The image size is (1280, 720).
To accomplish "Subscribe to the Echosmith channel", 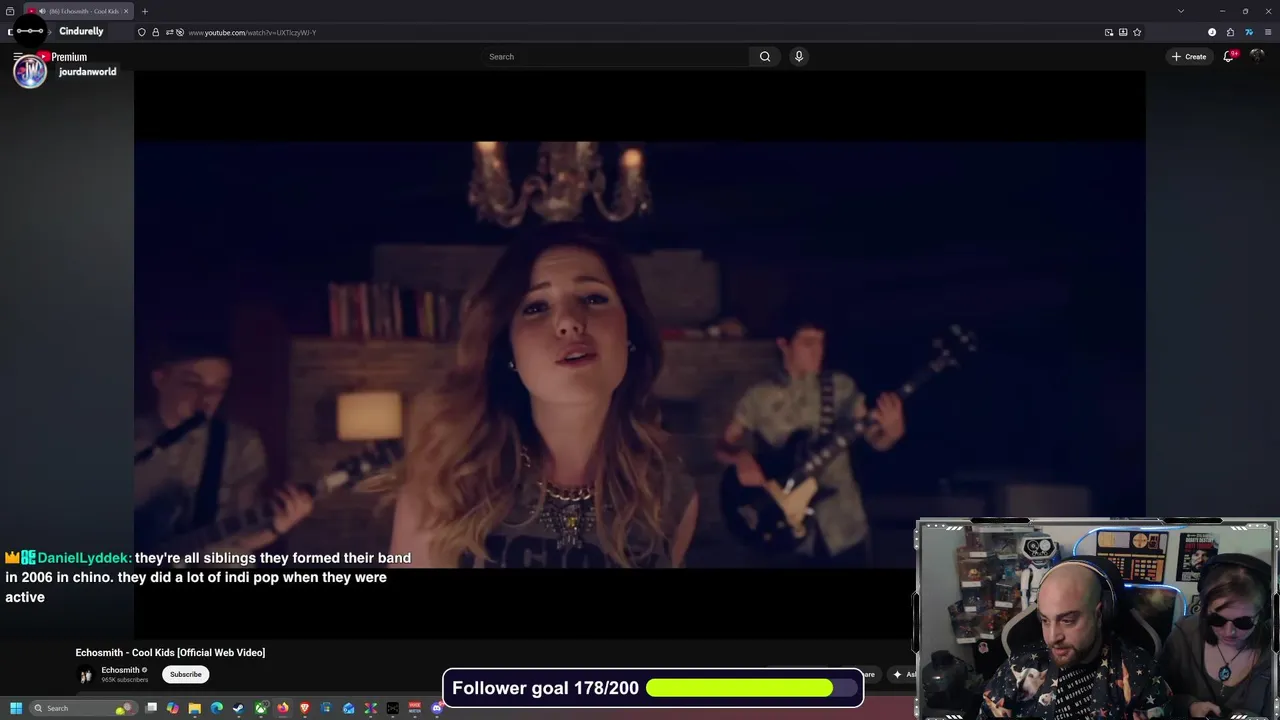I will coord(185,674).
